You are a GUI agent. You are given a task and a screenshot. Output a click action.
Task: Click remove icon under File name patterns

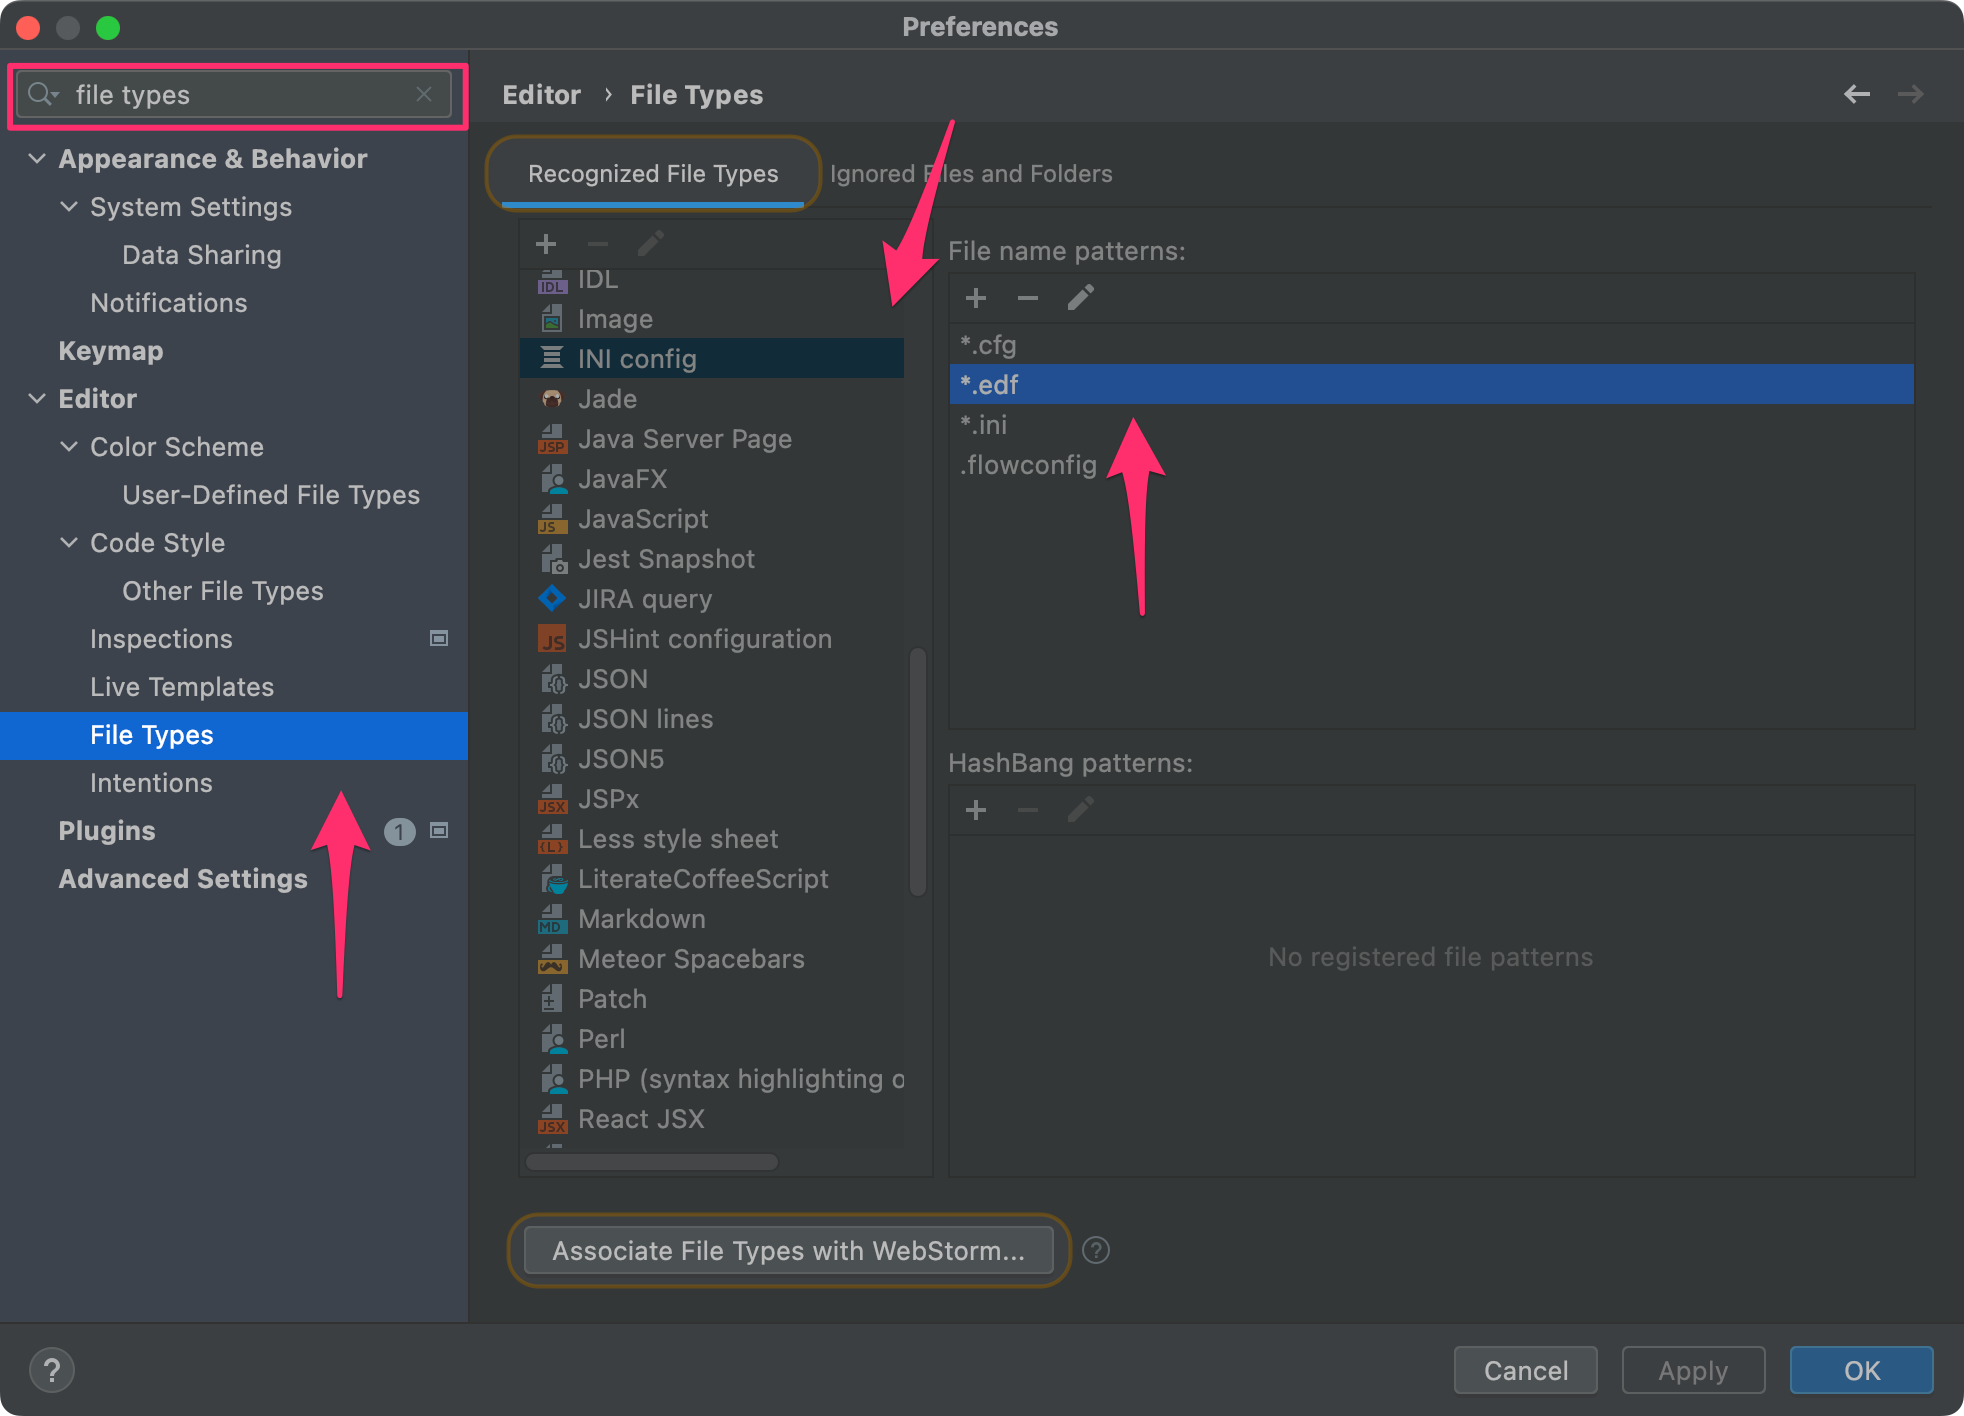1027,298
